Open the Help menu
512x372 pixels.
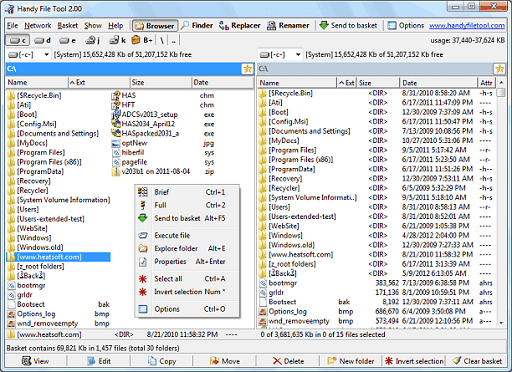pos(115,26)
